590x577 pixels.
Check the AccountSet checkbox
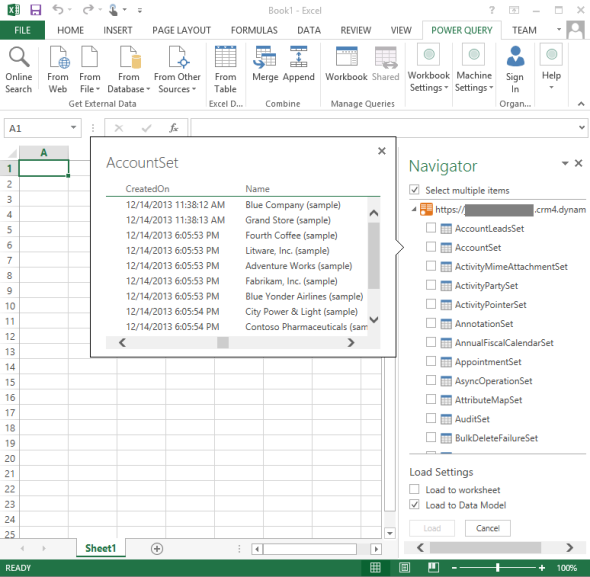431,247
